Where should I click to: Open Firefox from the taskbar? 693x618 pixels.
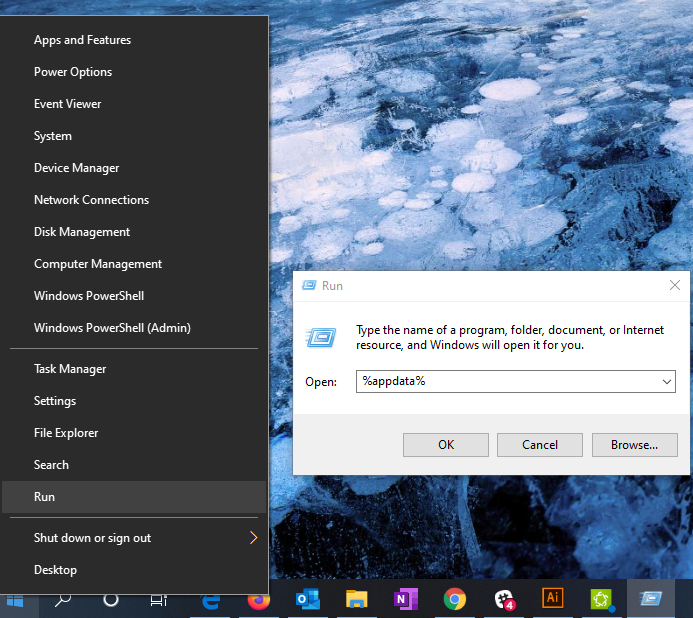coord(259,600)
